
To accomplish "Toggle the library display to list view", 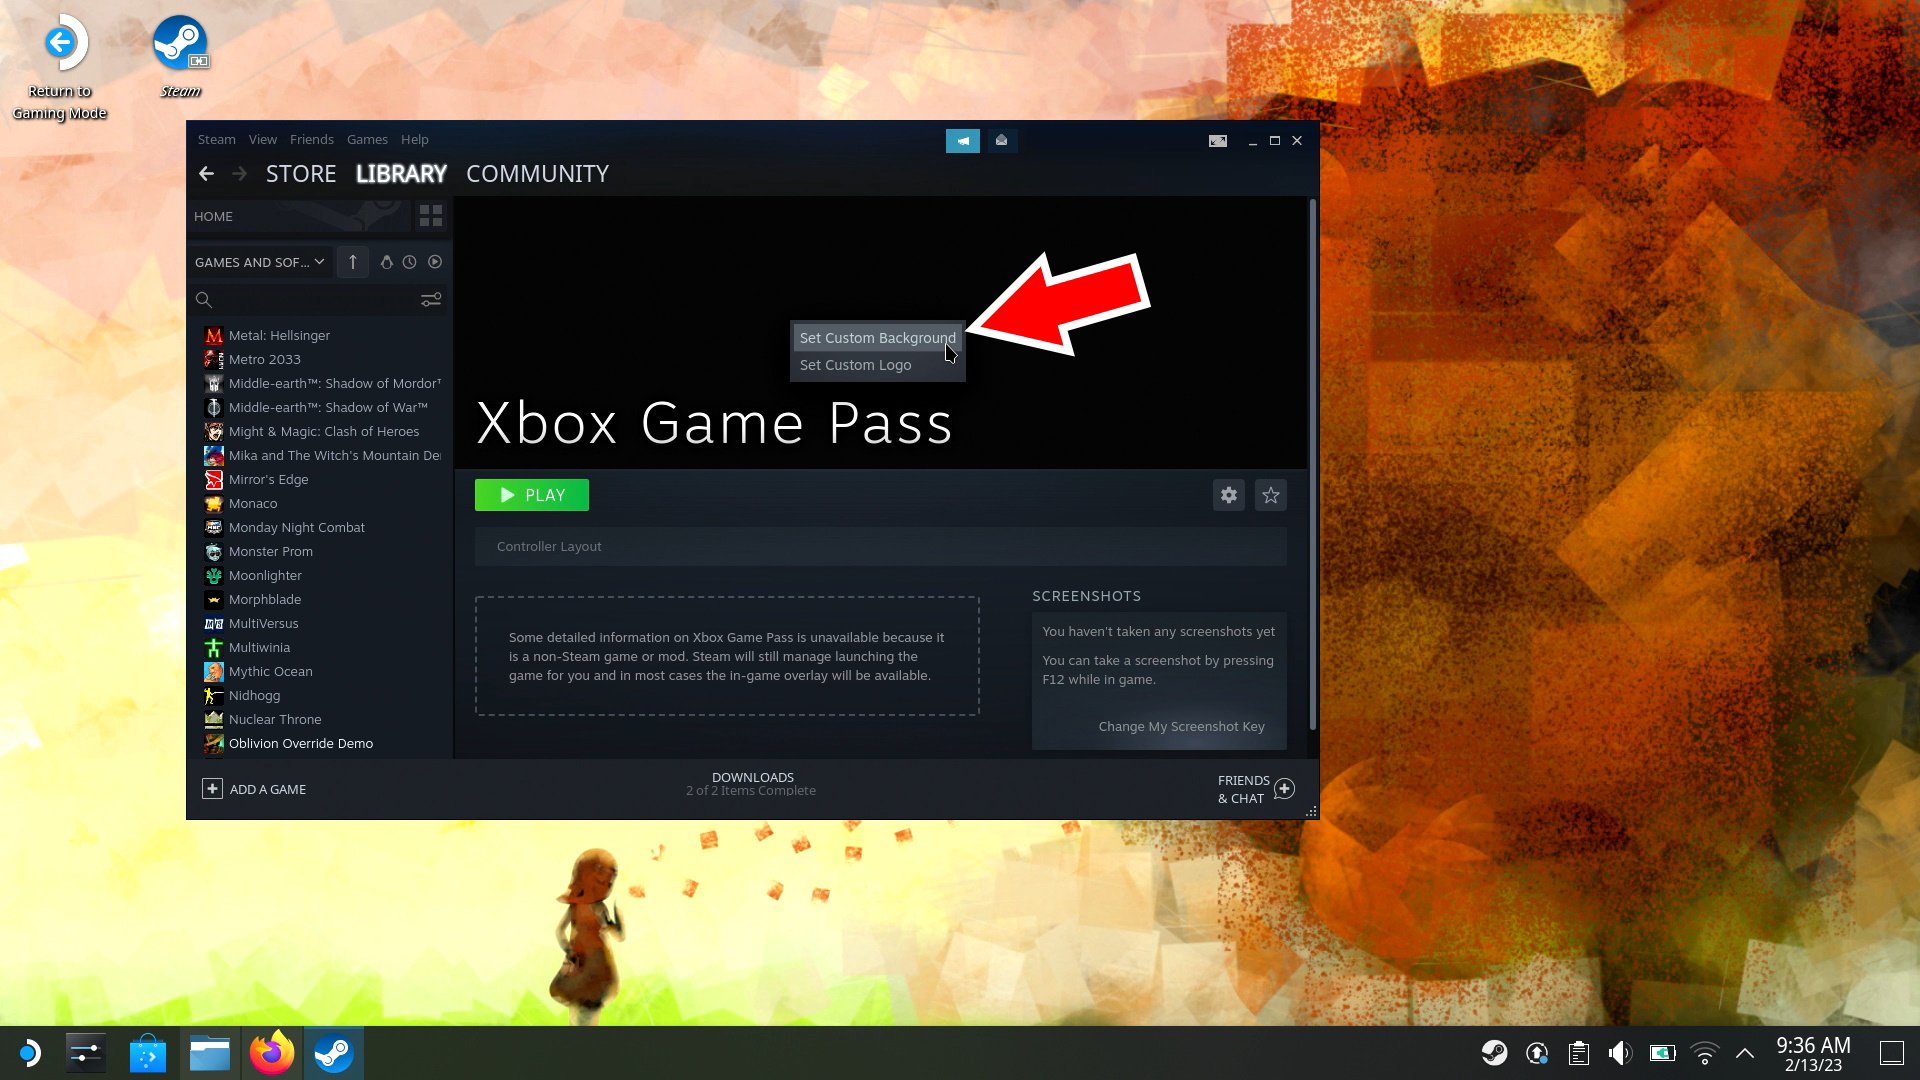I will (431, 216).
